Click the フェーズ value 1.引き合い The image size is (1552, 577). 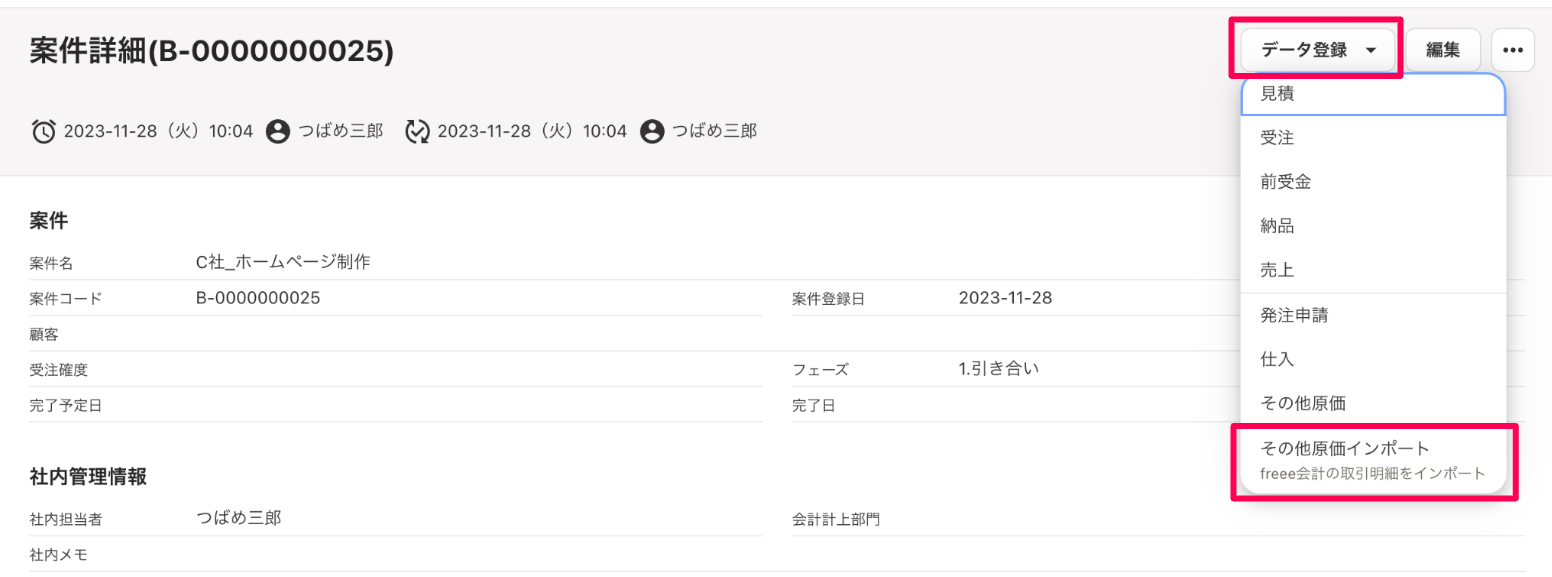(998, 368)
